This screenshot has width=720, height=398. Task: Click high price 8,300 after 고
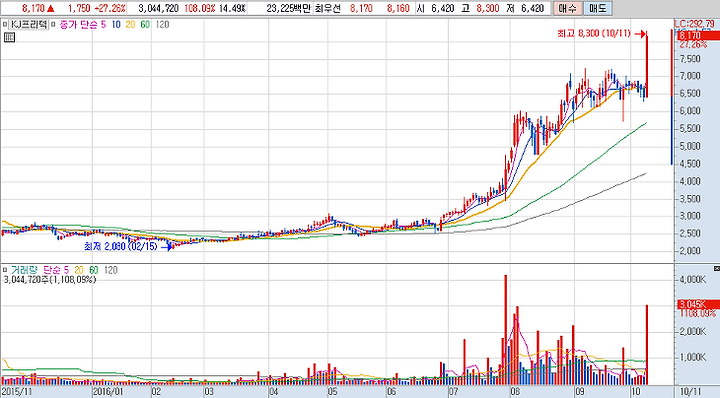point(488,8)
